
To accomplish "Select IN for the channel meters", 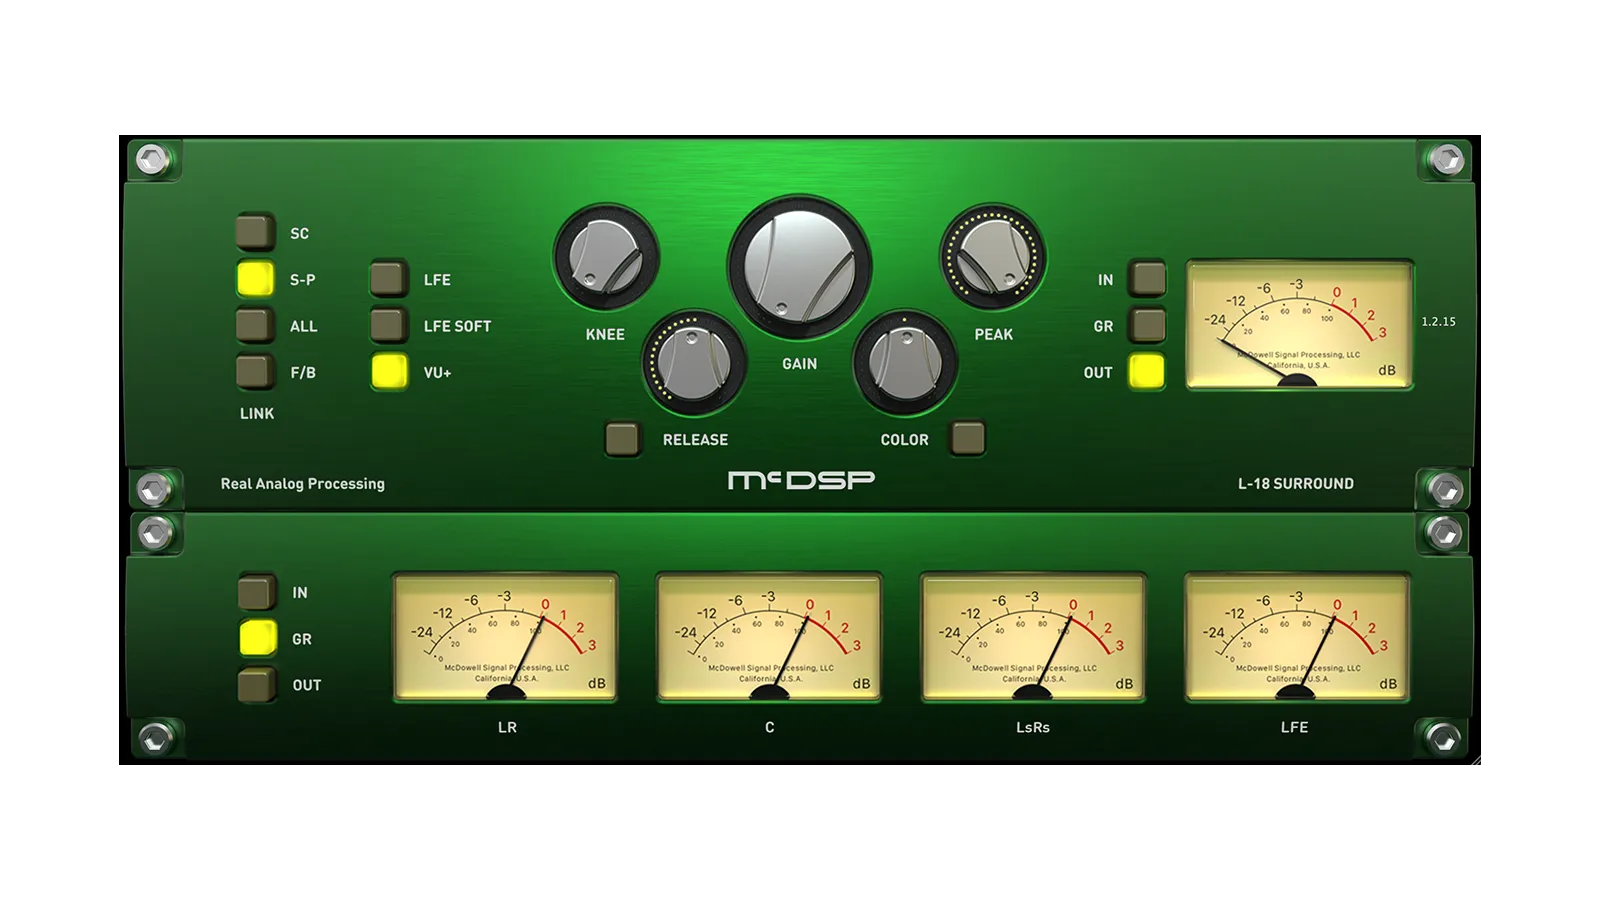I will [257, 592].
